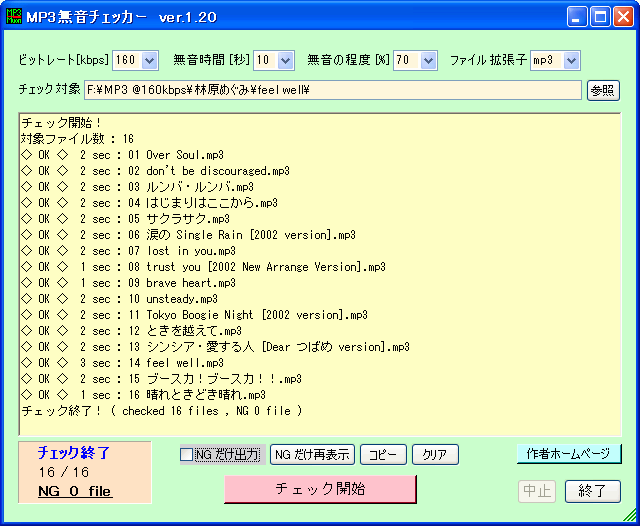Click the 'checked 16 files , NG 0 file' line

(162, 411)
